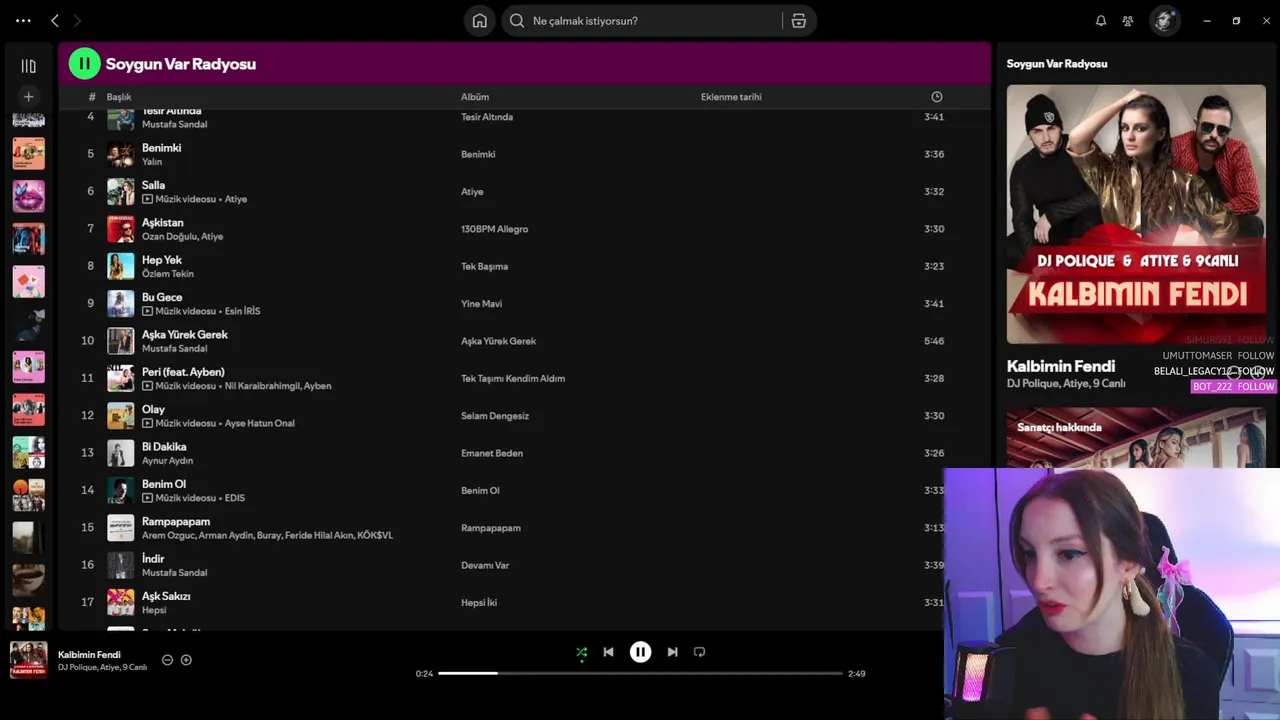Toggle shuffle in the player bar
The width and height of the screenshot is (1280, 720).
click(581, 652)
